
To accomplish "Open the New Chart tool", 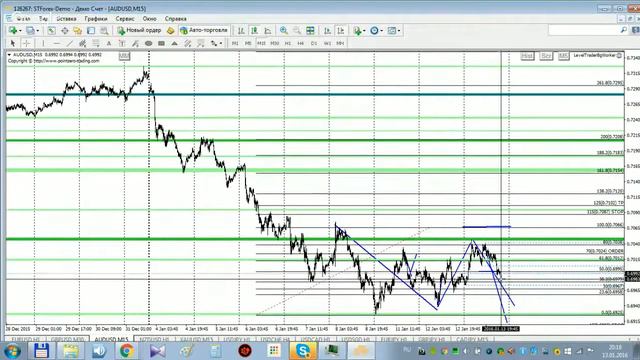I will click(13, 31).
